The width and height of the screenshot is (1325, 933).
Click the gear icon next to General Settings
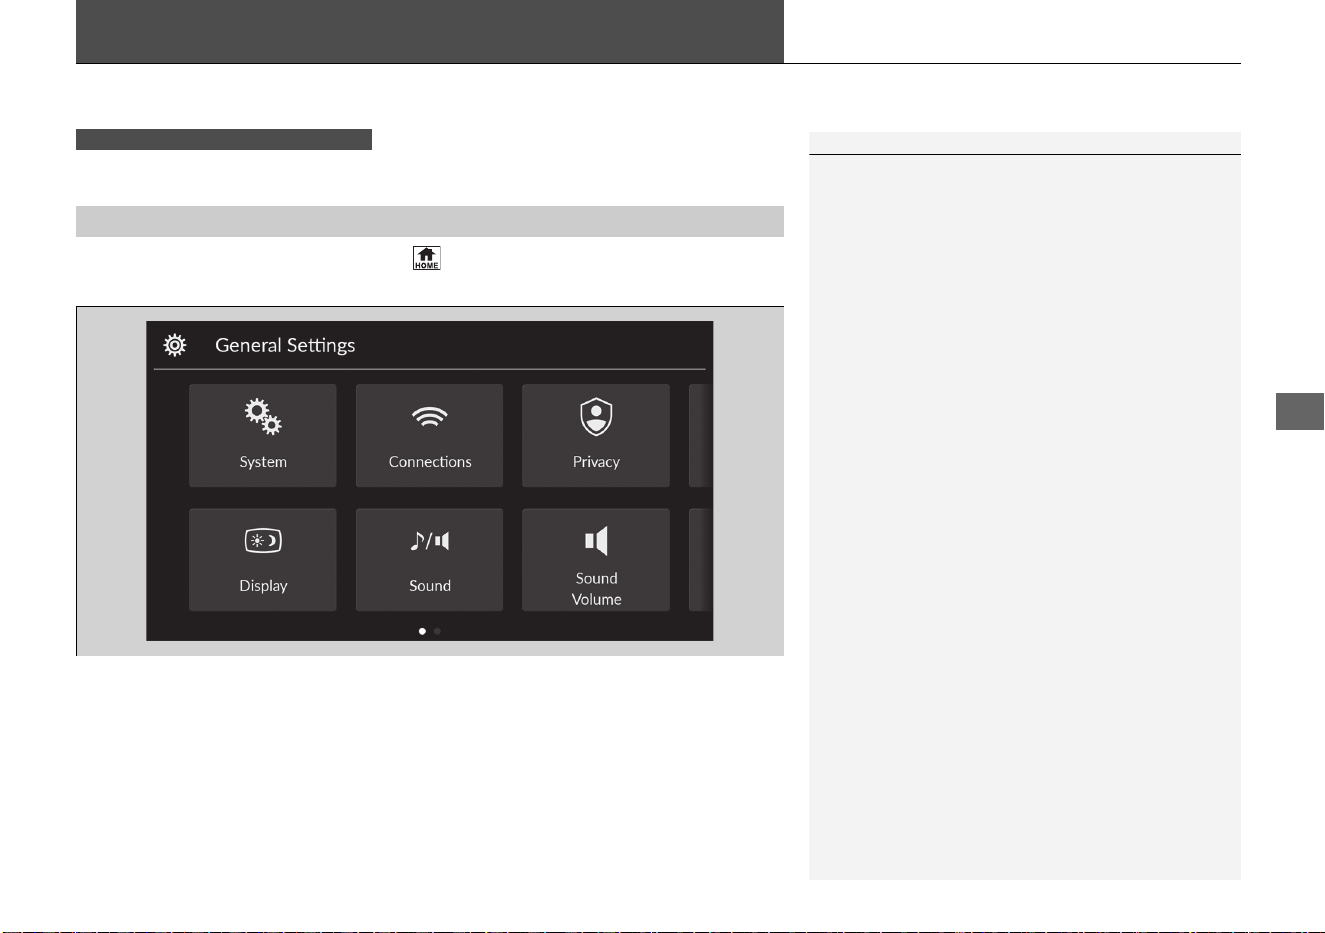coord(175,345)
